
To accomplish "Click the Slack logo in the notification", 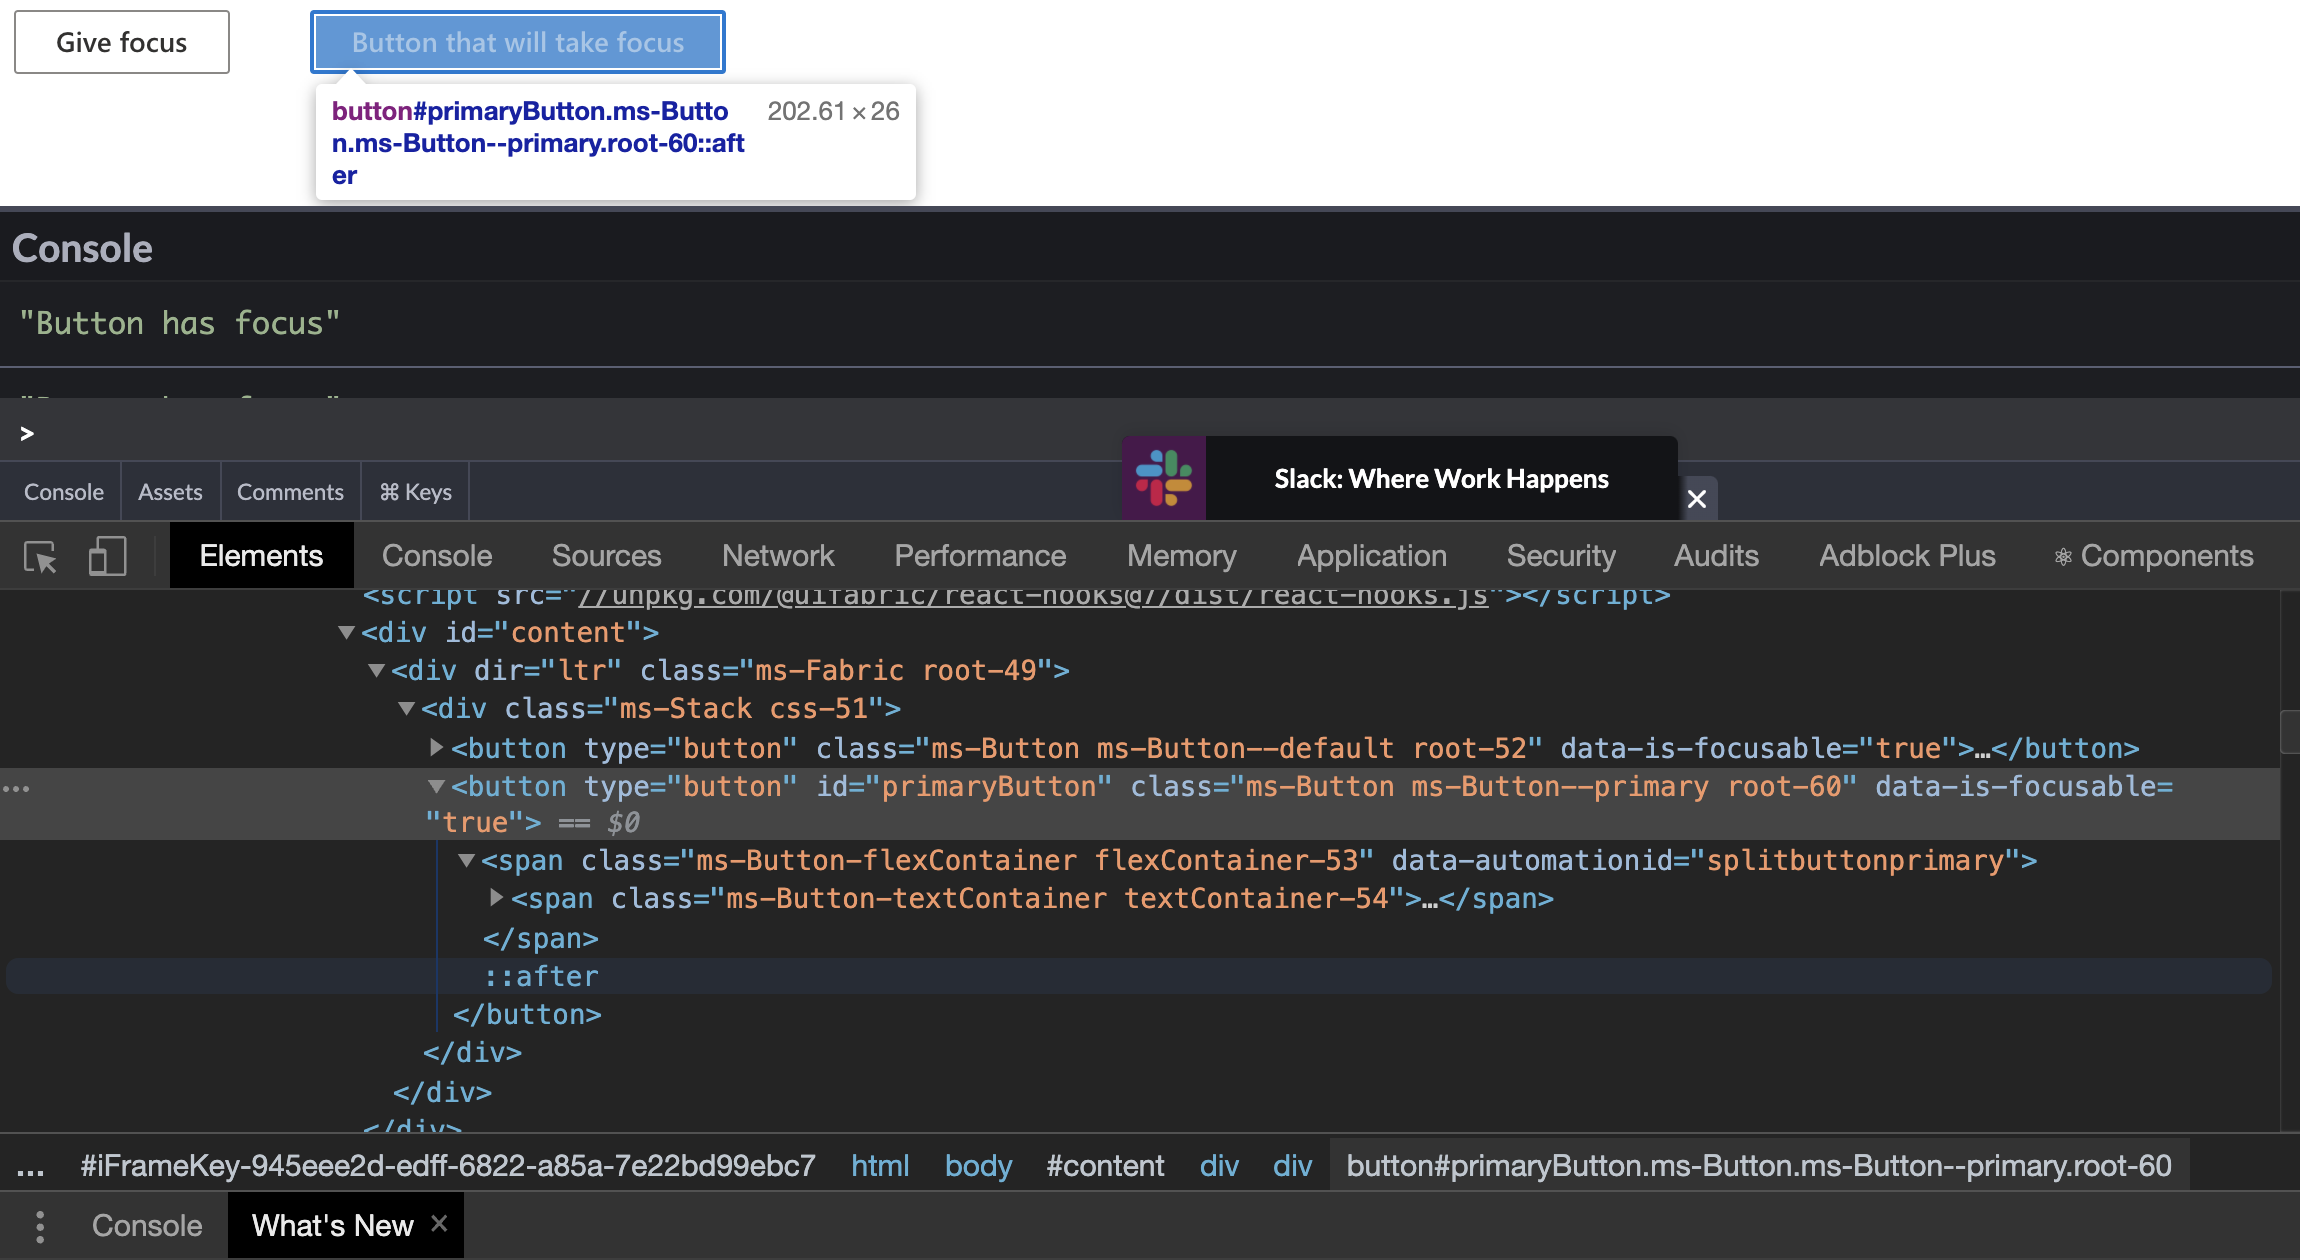I will pos(1164,478).
